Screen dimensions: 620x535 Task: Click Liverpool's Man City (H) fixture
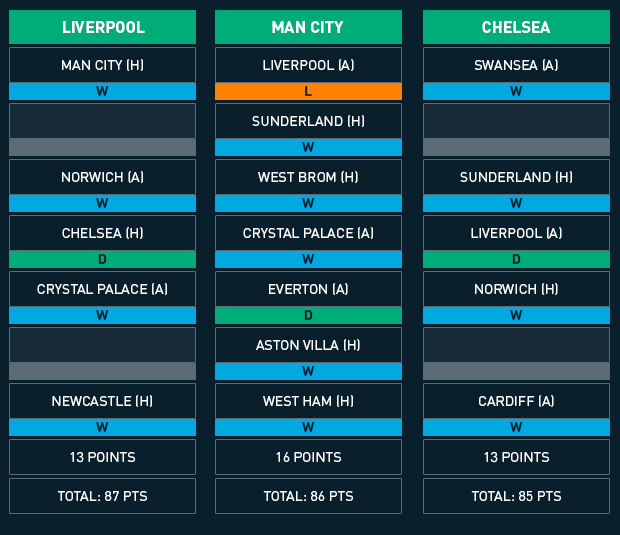102,65
